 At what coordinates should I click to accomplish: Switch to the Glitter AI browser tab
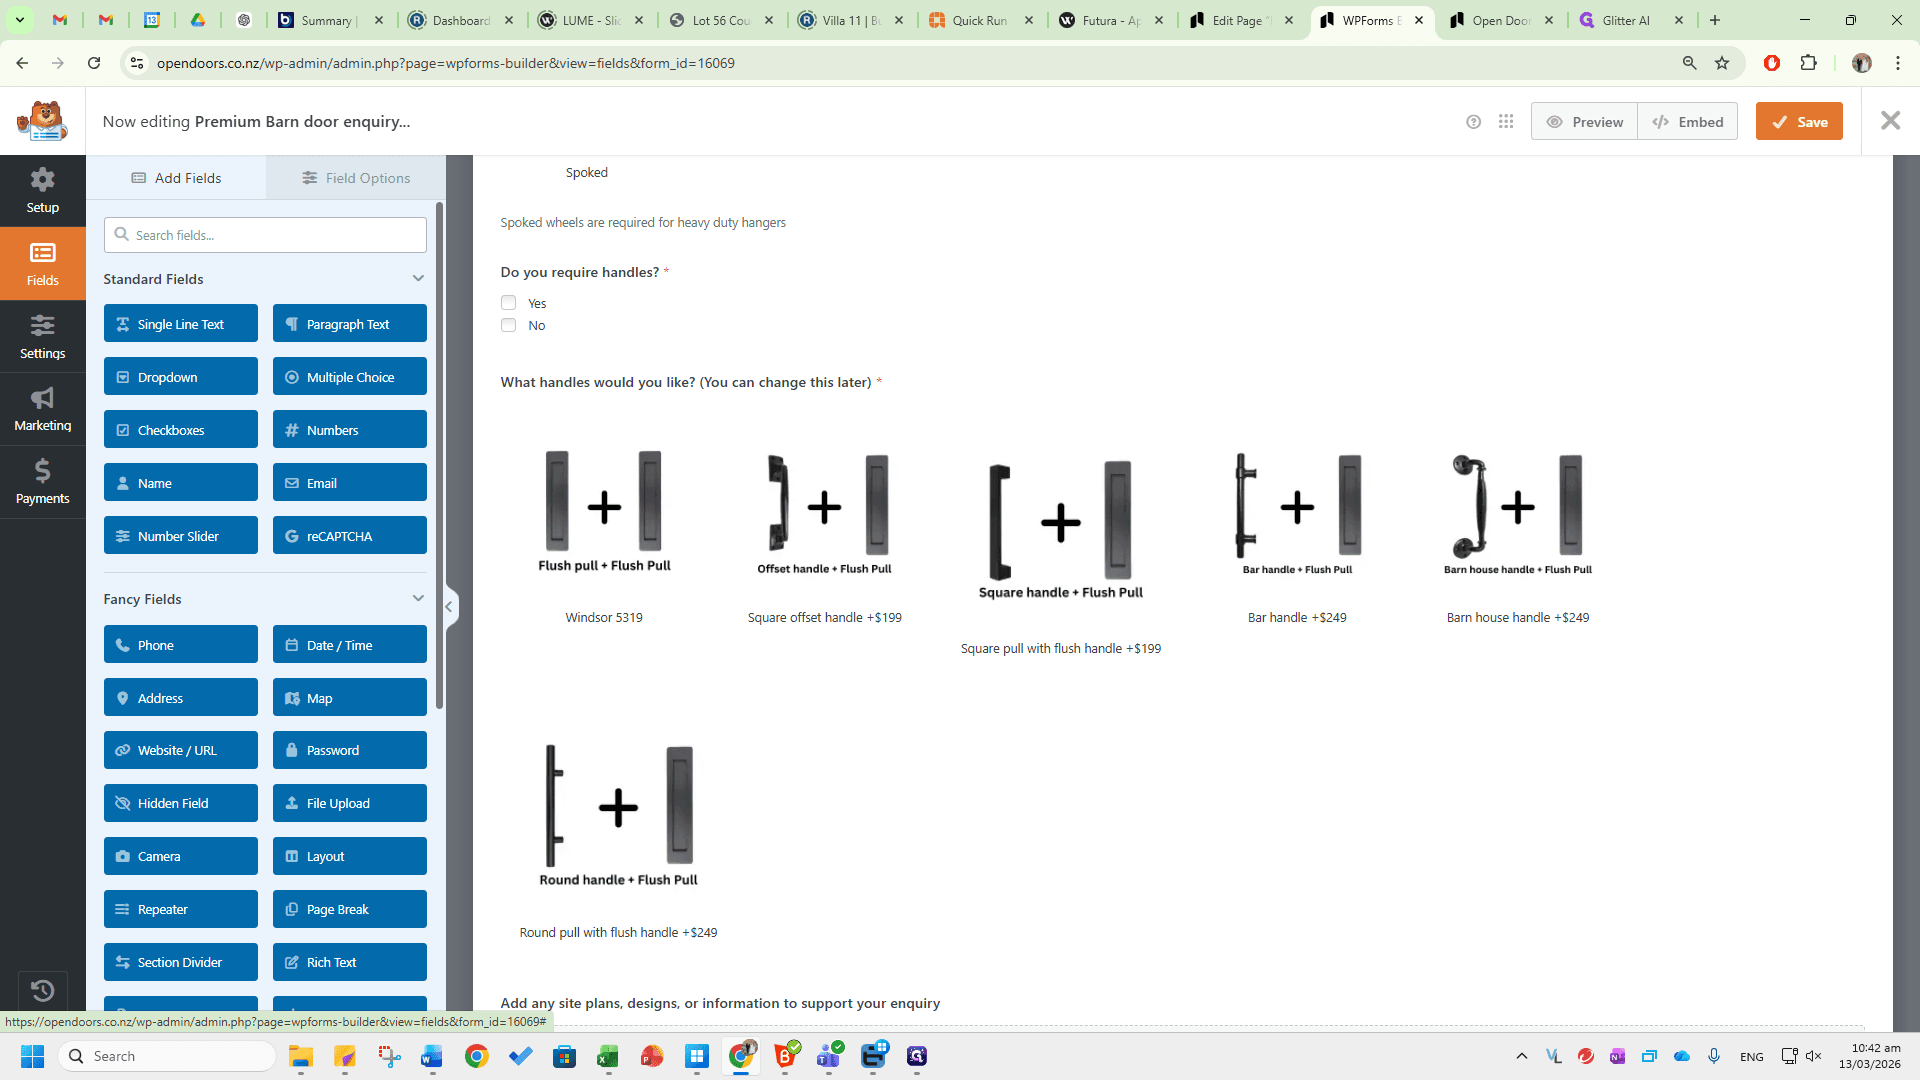[x=1632, y=20]
